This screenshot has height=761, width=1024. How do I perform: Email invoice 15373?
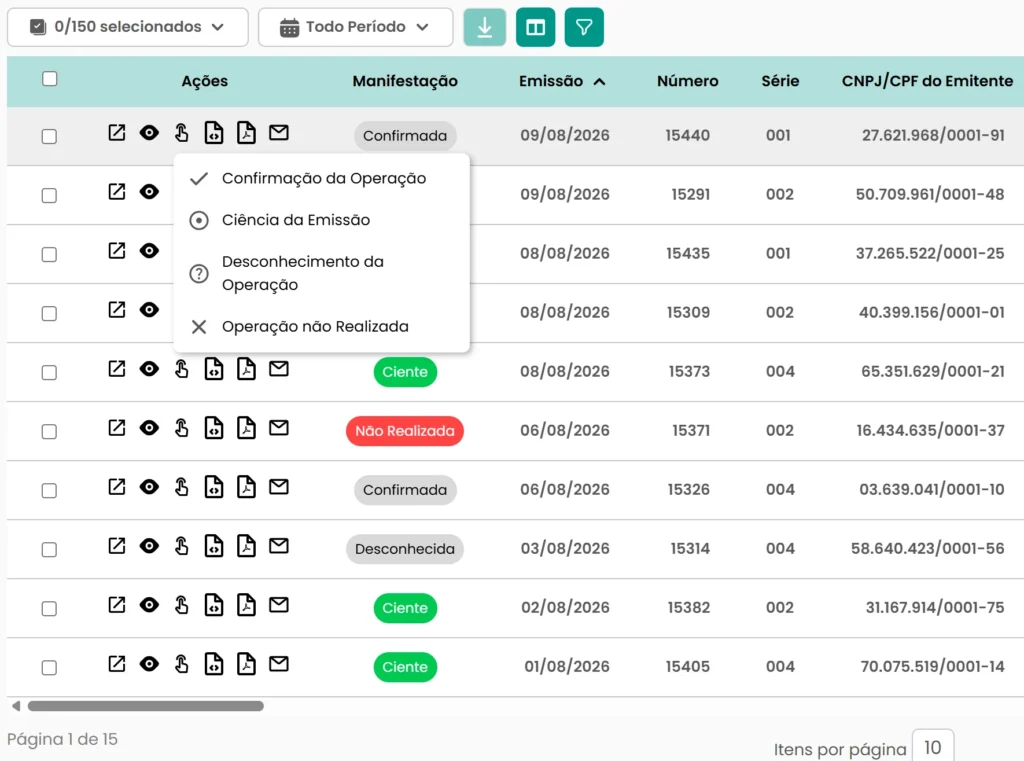(x=279, y=369)
